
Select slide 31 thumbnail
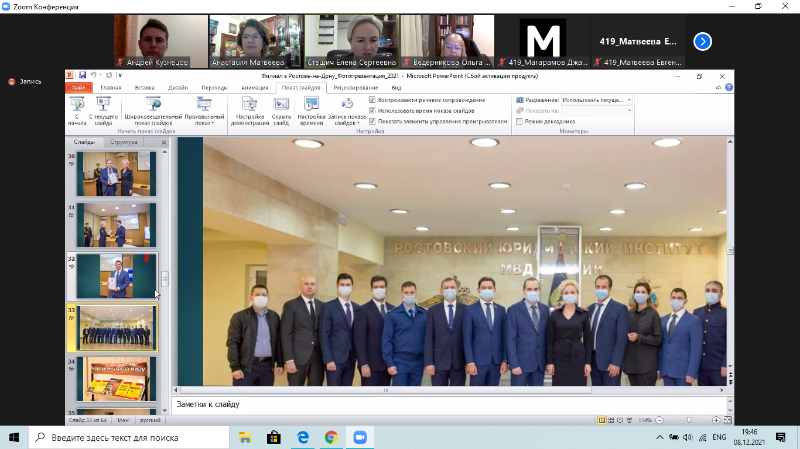116,225
